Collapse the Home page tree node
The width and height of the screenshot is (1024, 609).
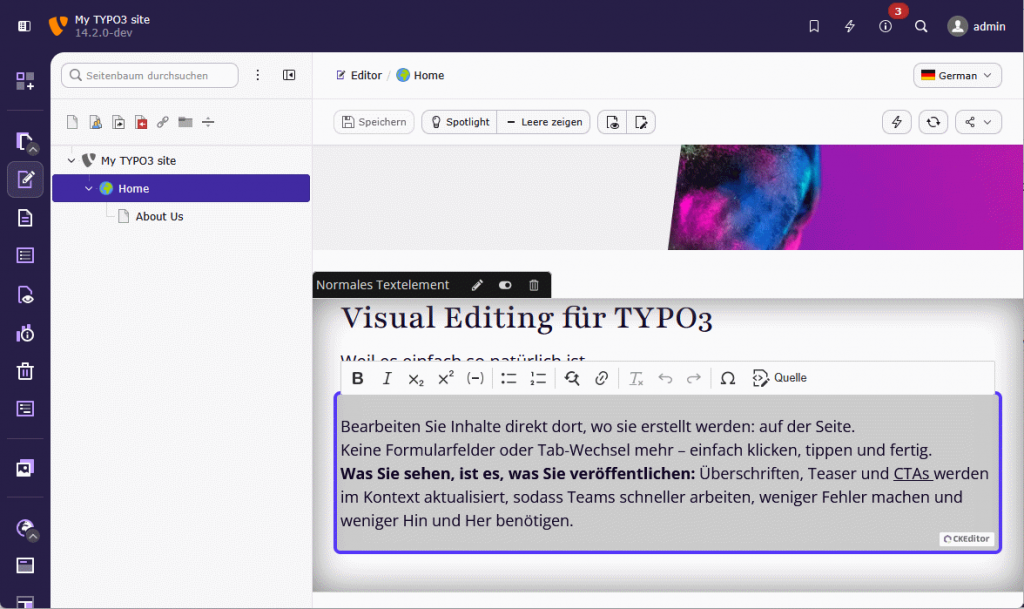[89, 188]
